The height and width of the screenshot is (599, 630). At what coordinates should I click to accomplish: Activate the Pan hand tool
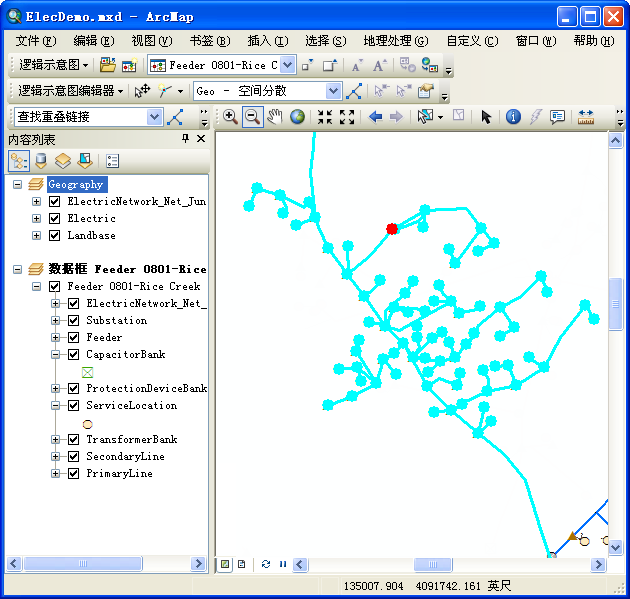tap(274, 117)
